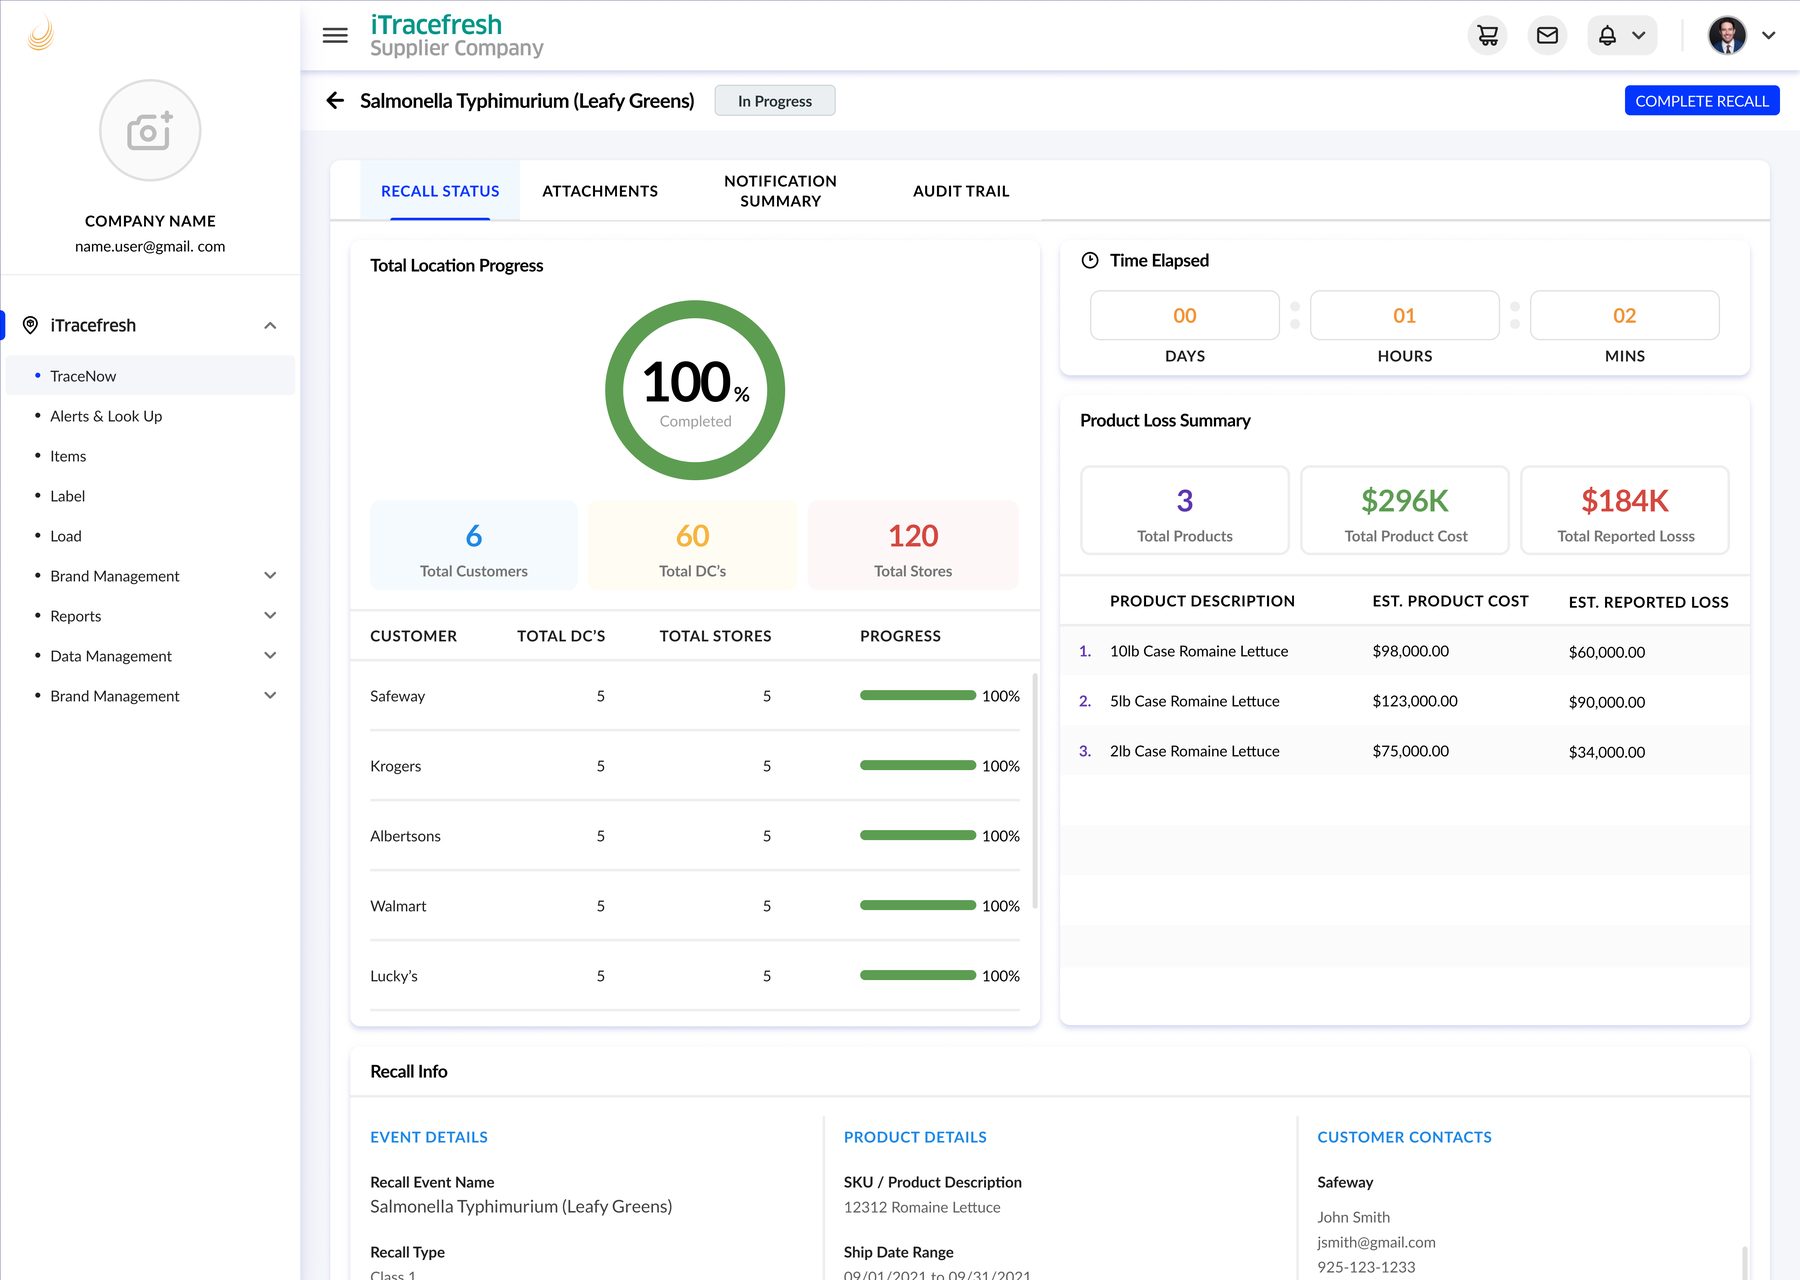Click the Total Customers card
Image resolution: width=1800 pixels, height=1280 pixels.
tap(474, 545)
